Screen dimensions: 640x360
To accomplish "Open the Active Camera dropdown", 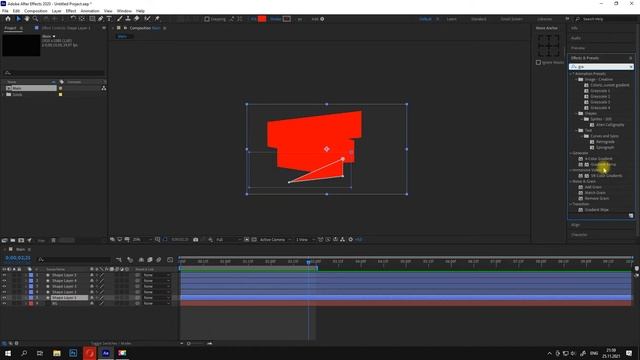I will click(x=275, y=240).
